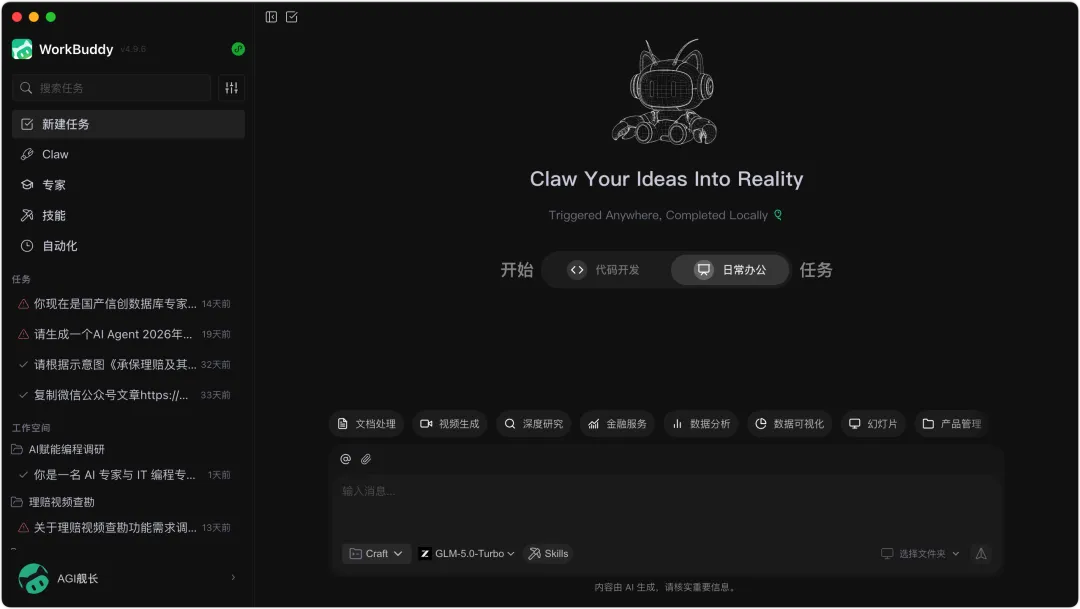Switch to 日常办公 mode
The height and width of the screenshot is (609, 1080).
click(730, 269)
